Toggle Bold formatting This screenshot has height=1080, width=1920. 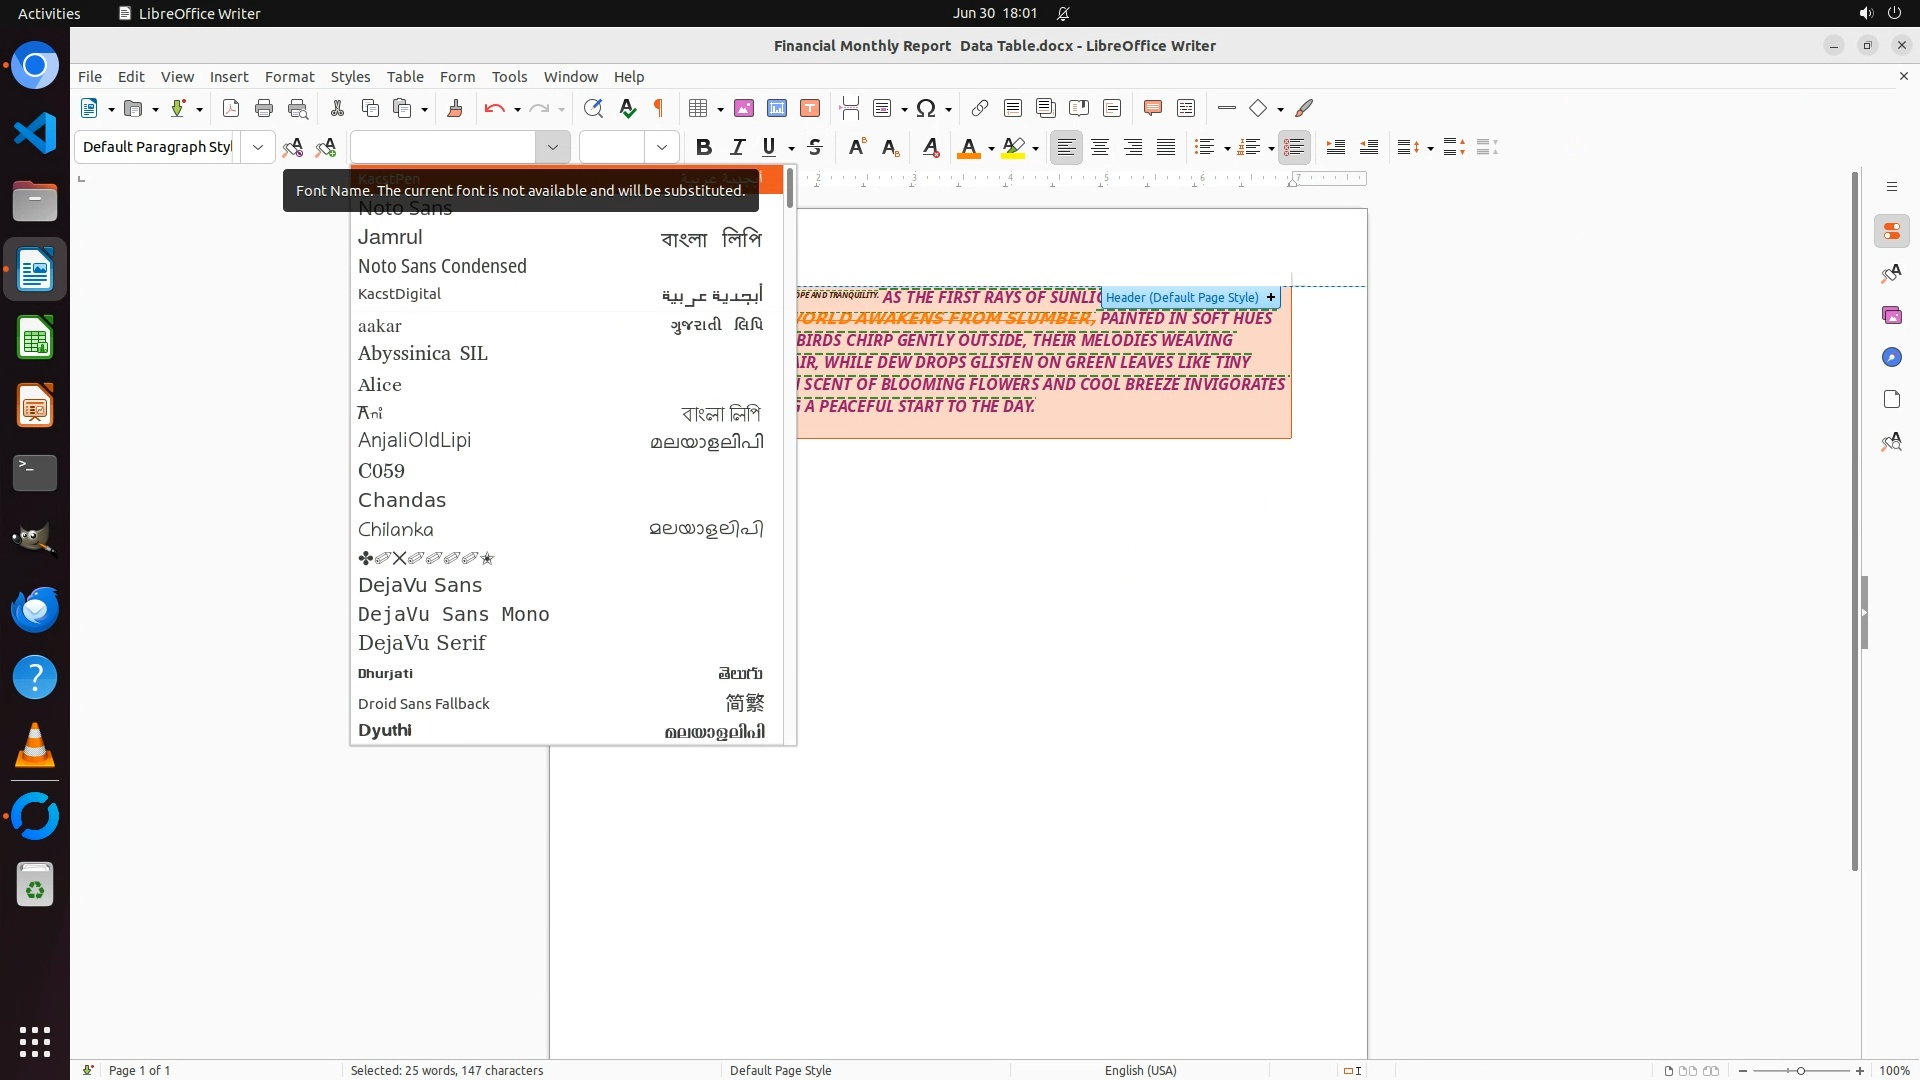704,147
